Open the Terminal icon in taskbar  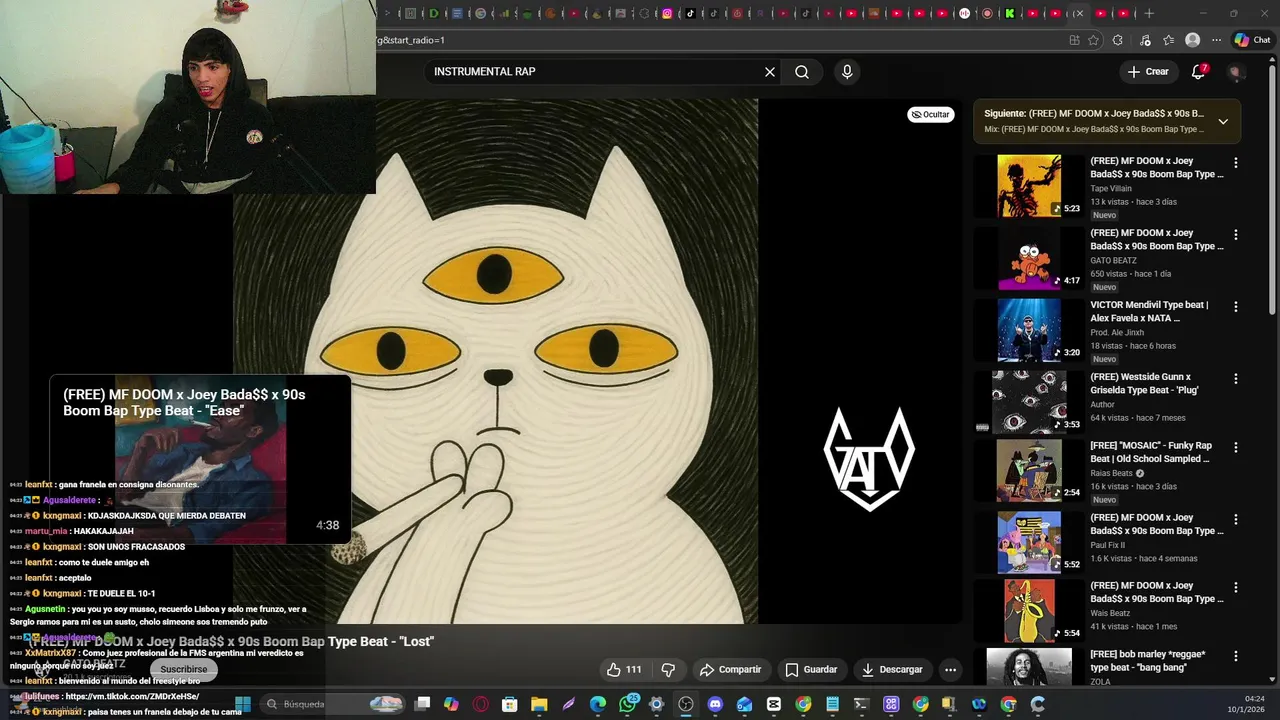tap(861, 704)
